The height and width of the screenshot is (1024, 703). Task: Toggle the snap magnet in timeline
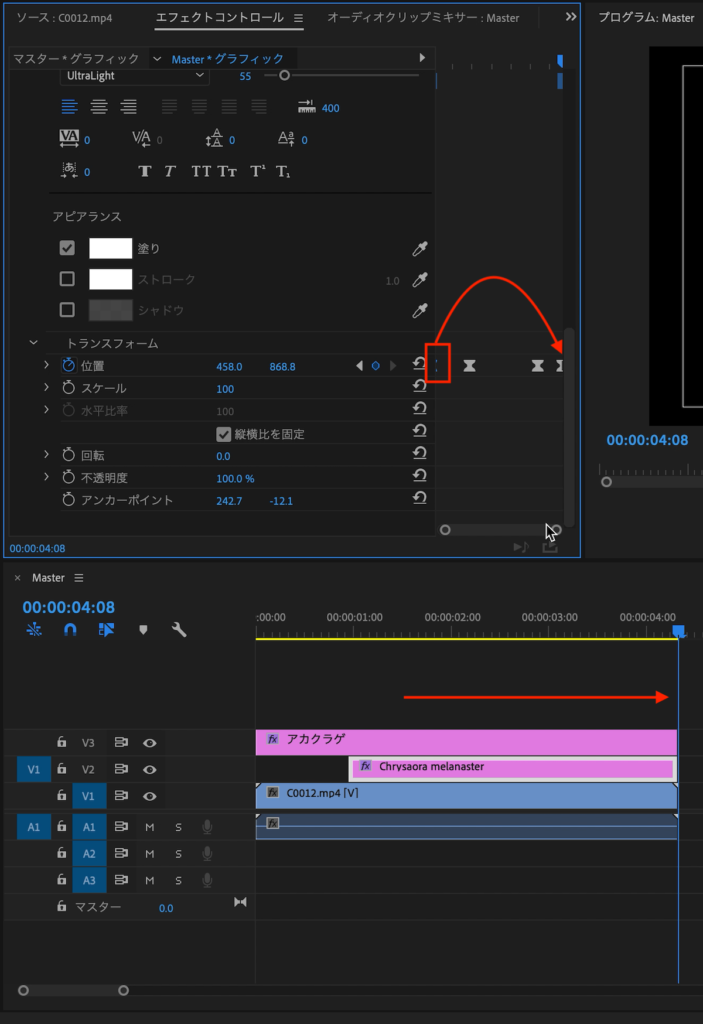[x=70, y=630]
